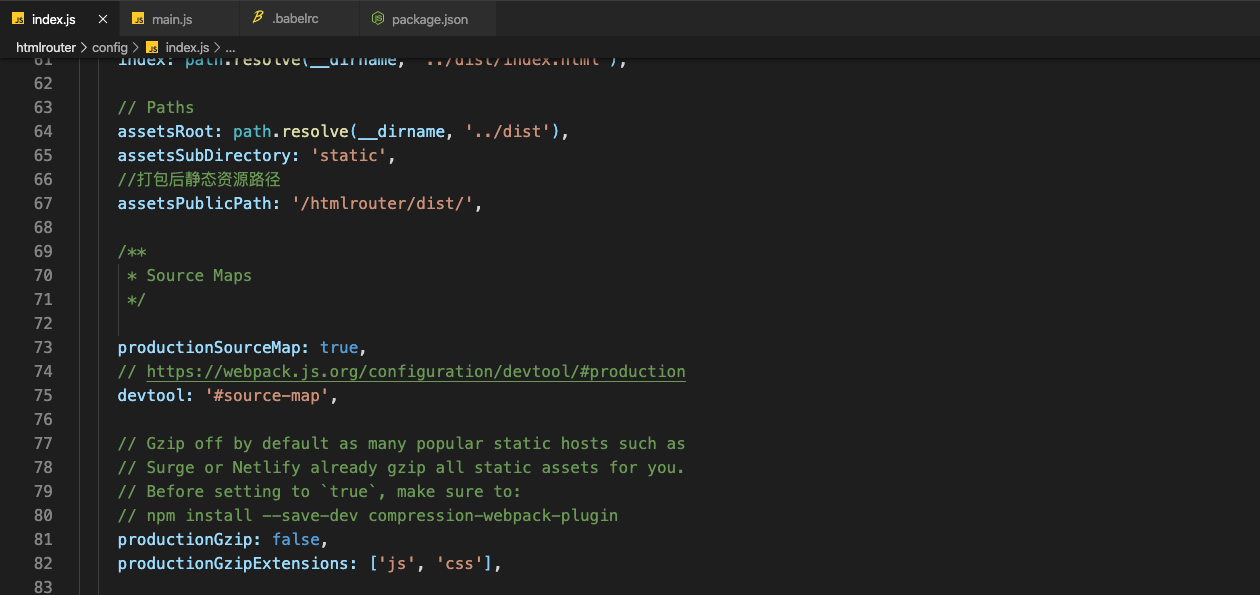Click the 'Gzip off by default' comment
Screen dimensions: 1260x595
pos(402,443)
